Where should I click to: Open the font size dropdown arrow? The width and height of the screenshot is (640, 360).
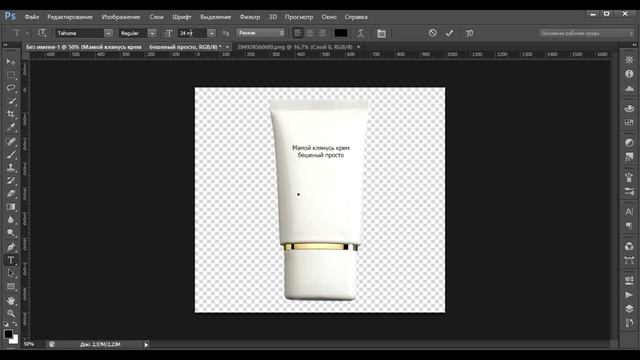pos(211,33)
